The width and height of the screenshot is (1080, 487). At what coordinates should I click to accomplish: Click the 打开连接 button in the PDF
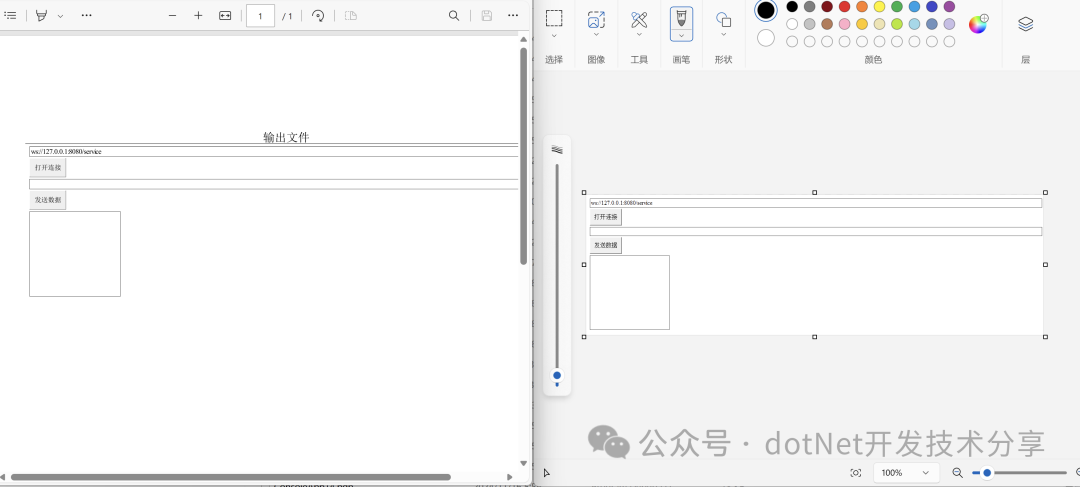click(48, 168)
